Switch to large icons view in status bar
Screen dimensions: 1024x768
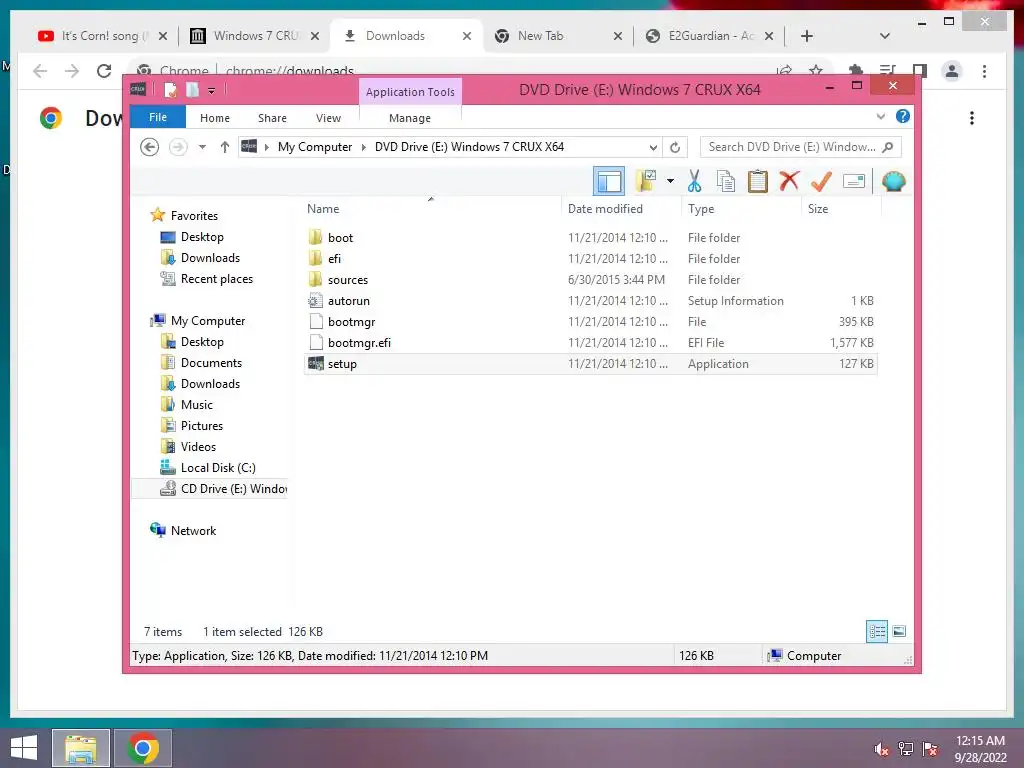click(x=899, y=632)
